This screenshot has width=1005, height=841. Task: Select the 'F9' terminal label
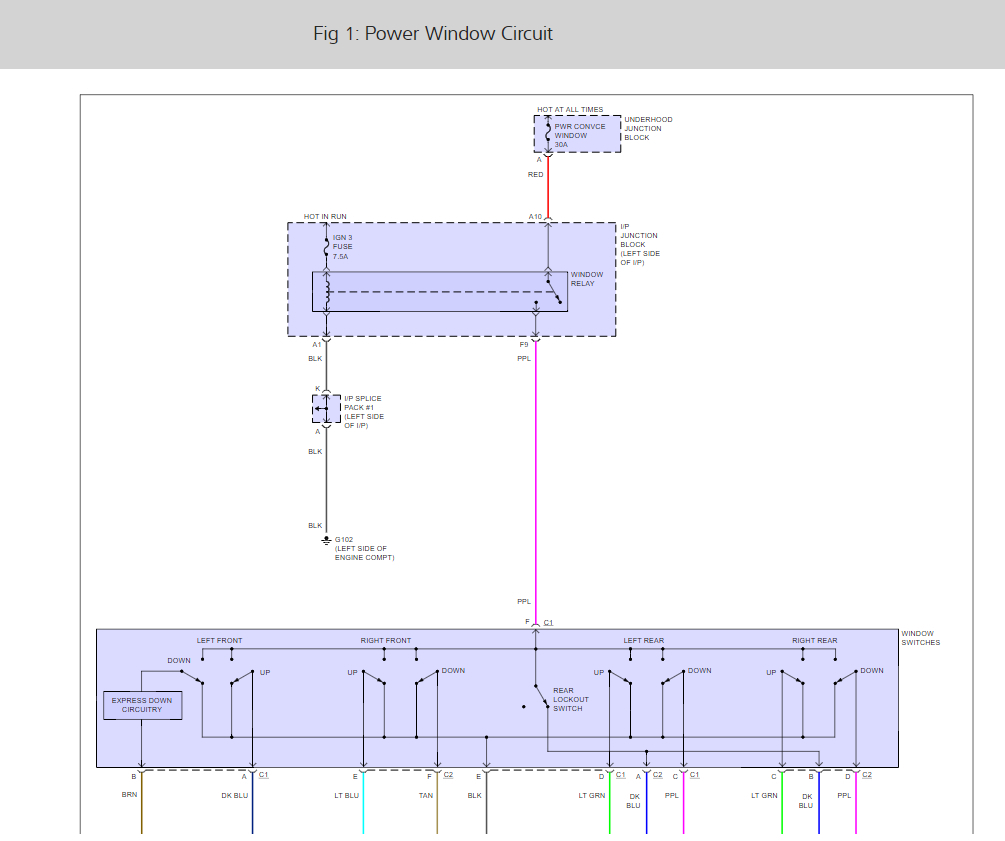[524, 345]
